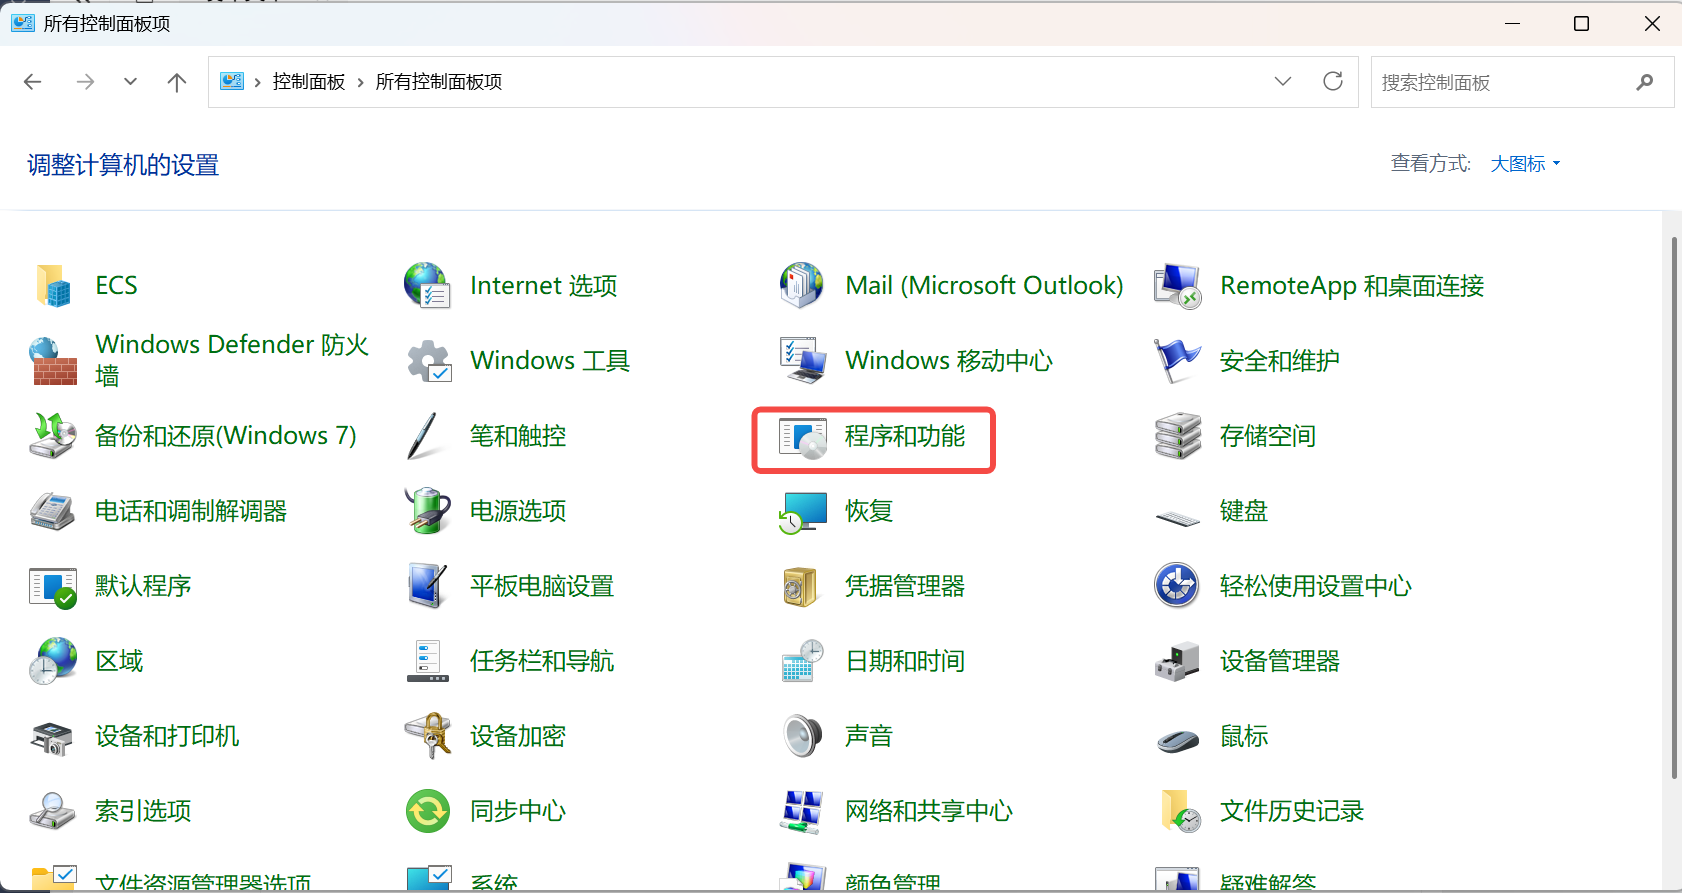Open the recent locations dropdown arrow
This screenshot has height=893, width=1682.
[x=130, y=82]
